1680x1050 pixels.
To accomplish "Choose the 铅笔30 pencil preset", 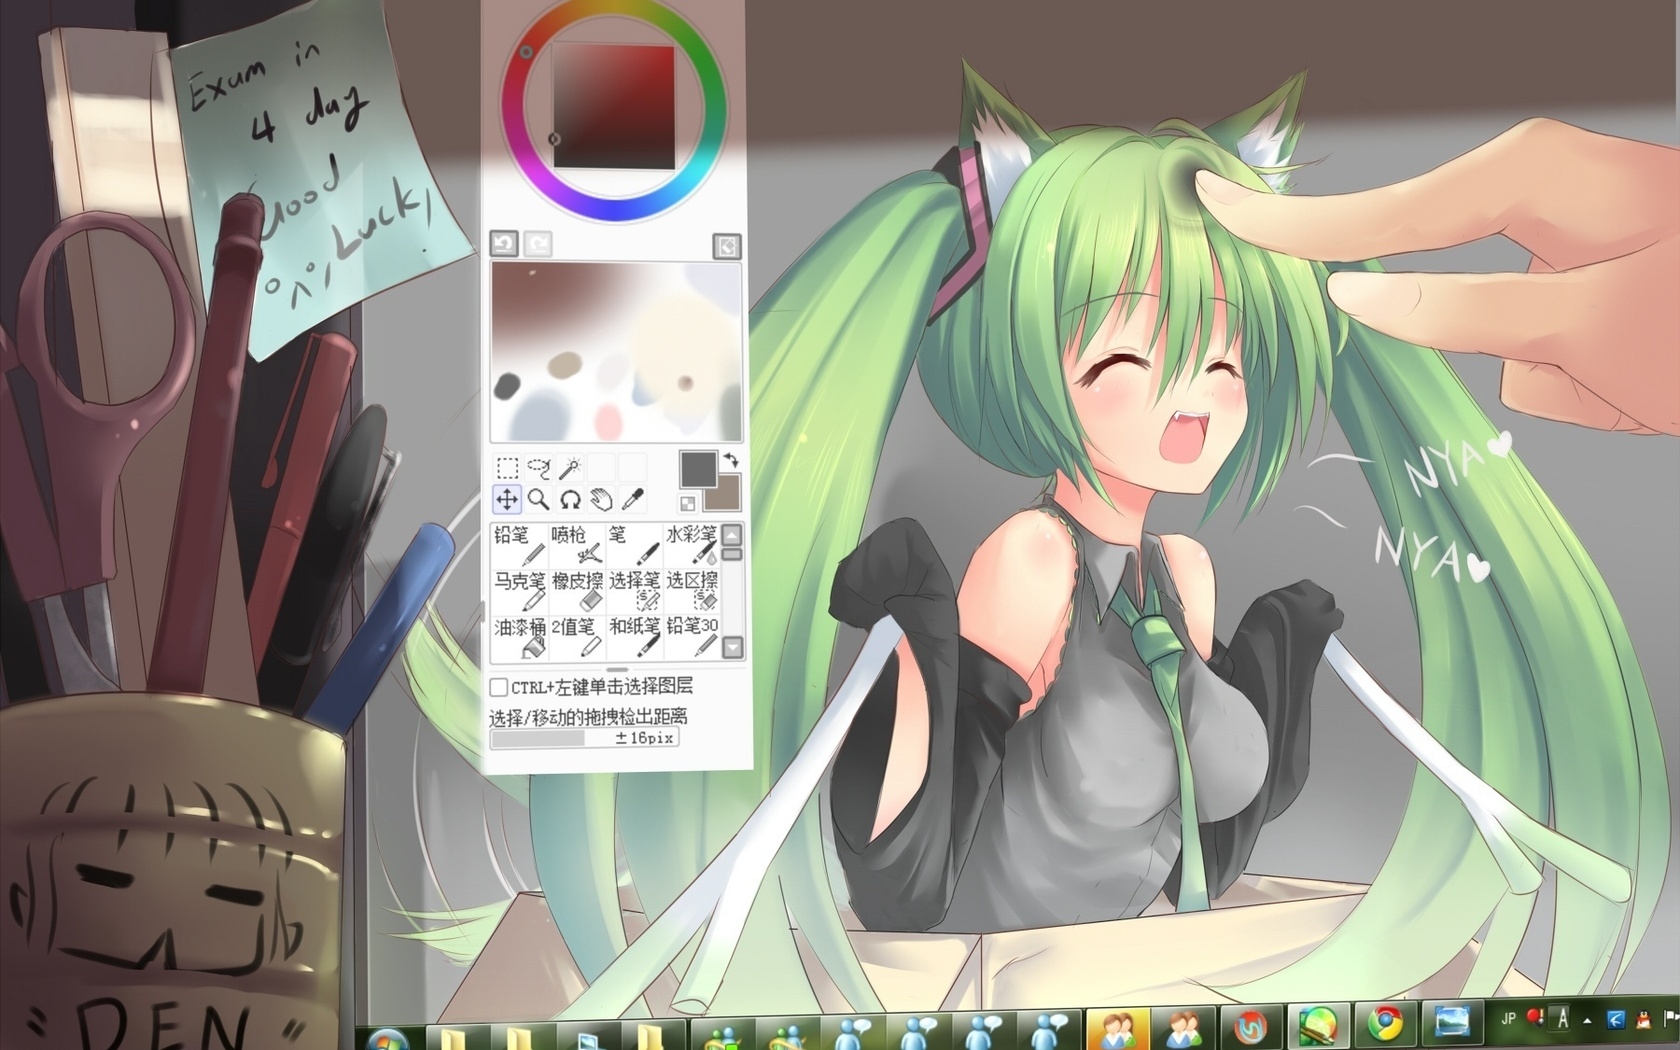I will (691, 637).
